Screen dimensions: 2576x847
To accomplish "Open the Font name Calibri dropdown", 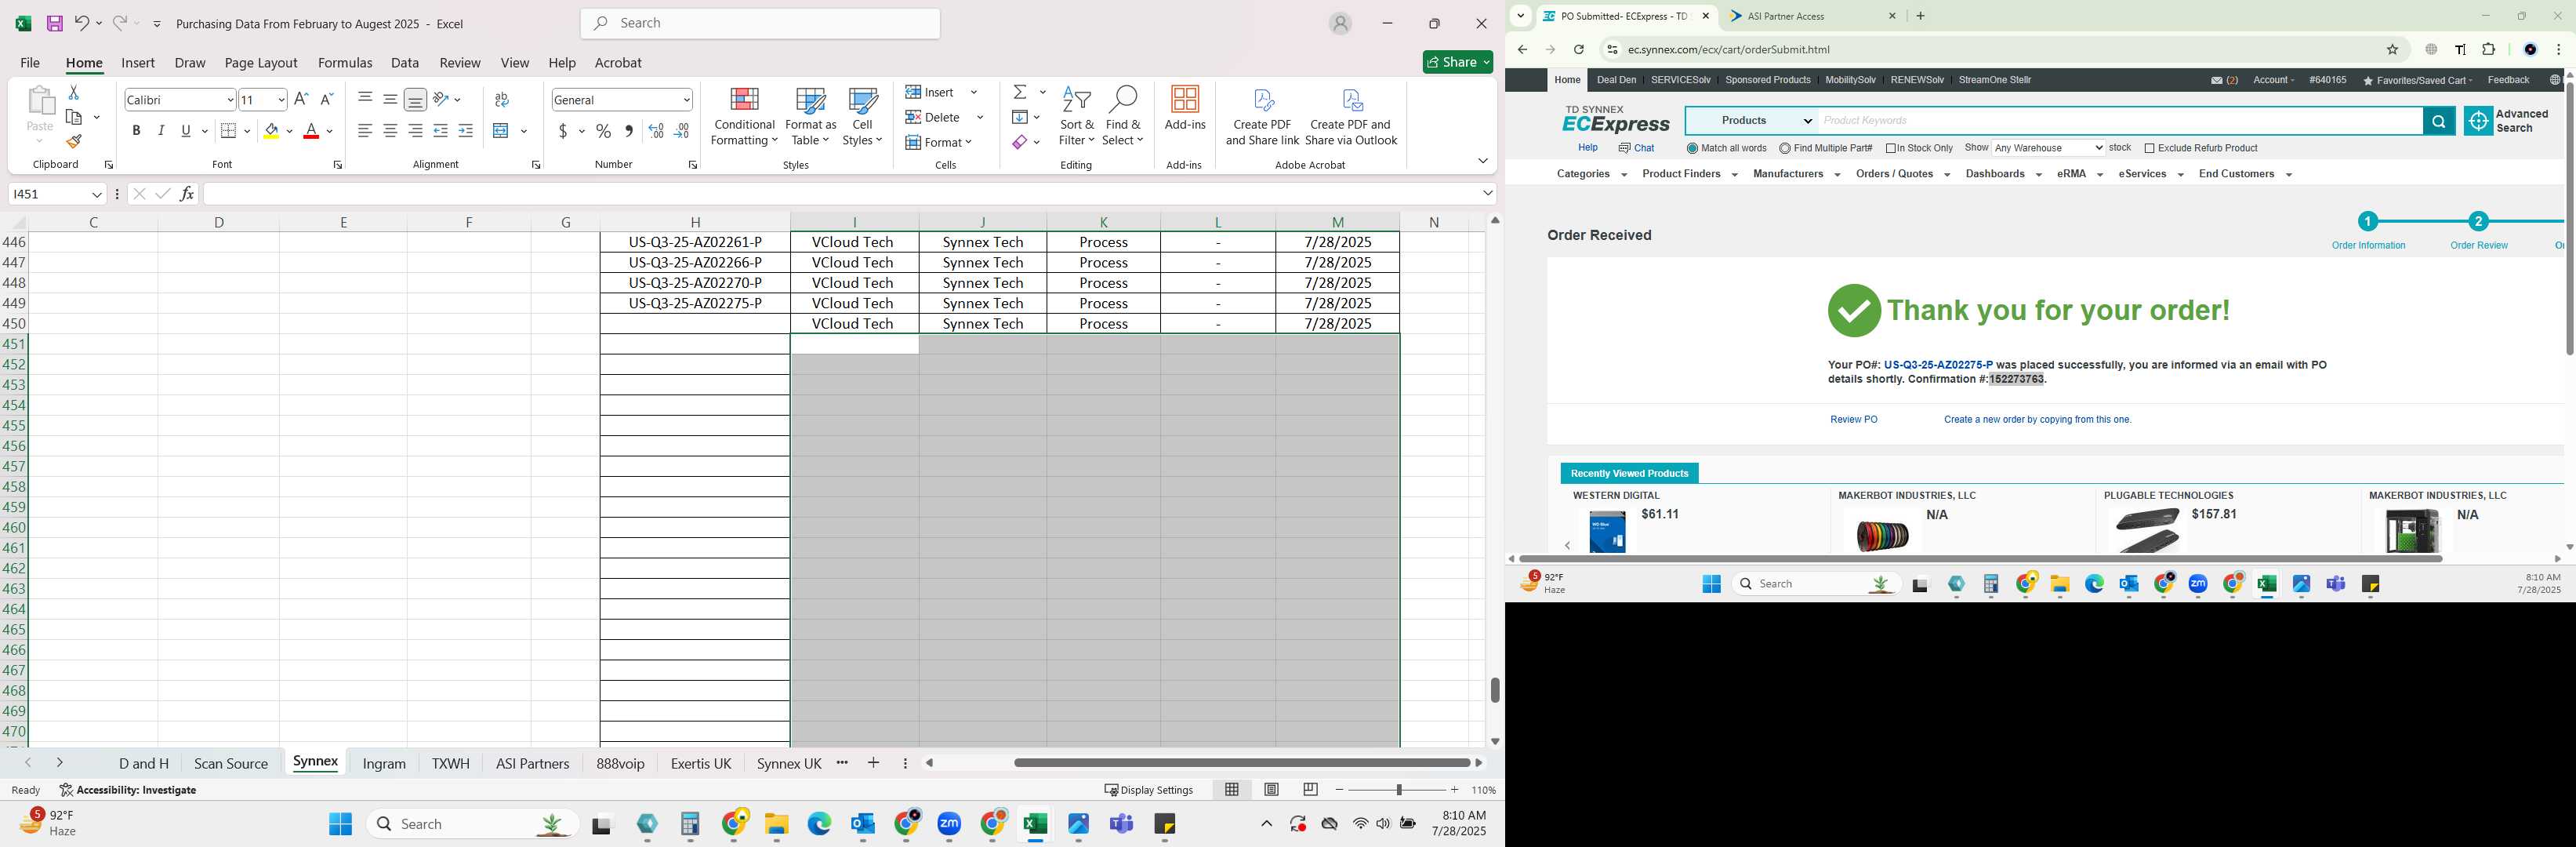I will (230, 100).
